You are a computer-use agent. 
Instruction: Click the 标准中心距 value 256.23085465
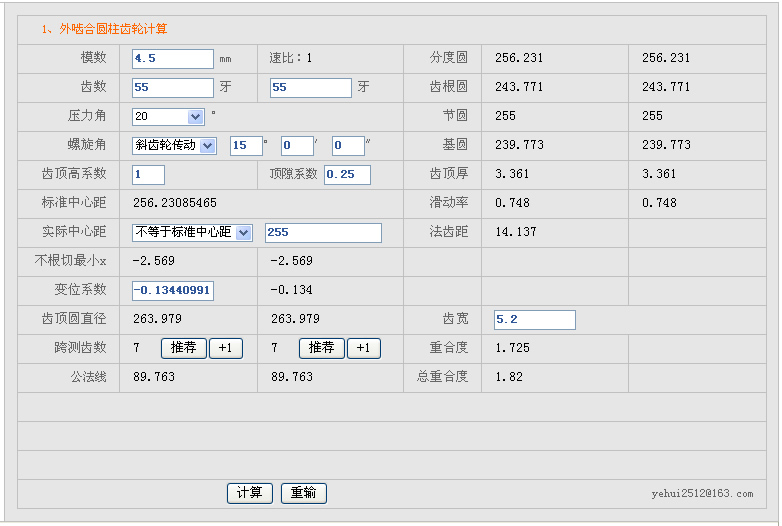pyautogui.click(x=175, y=203)
